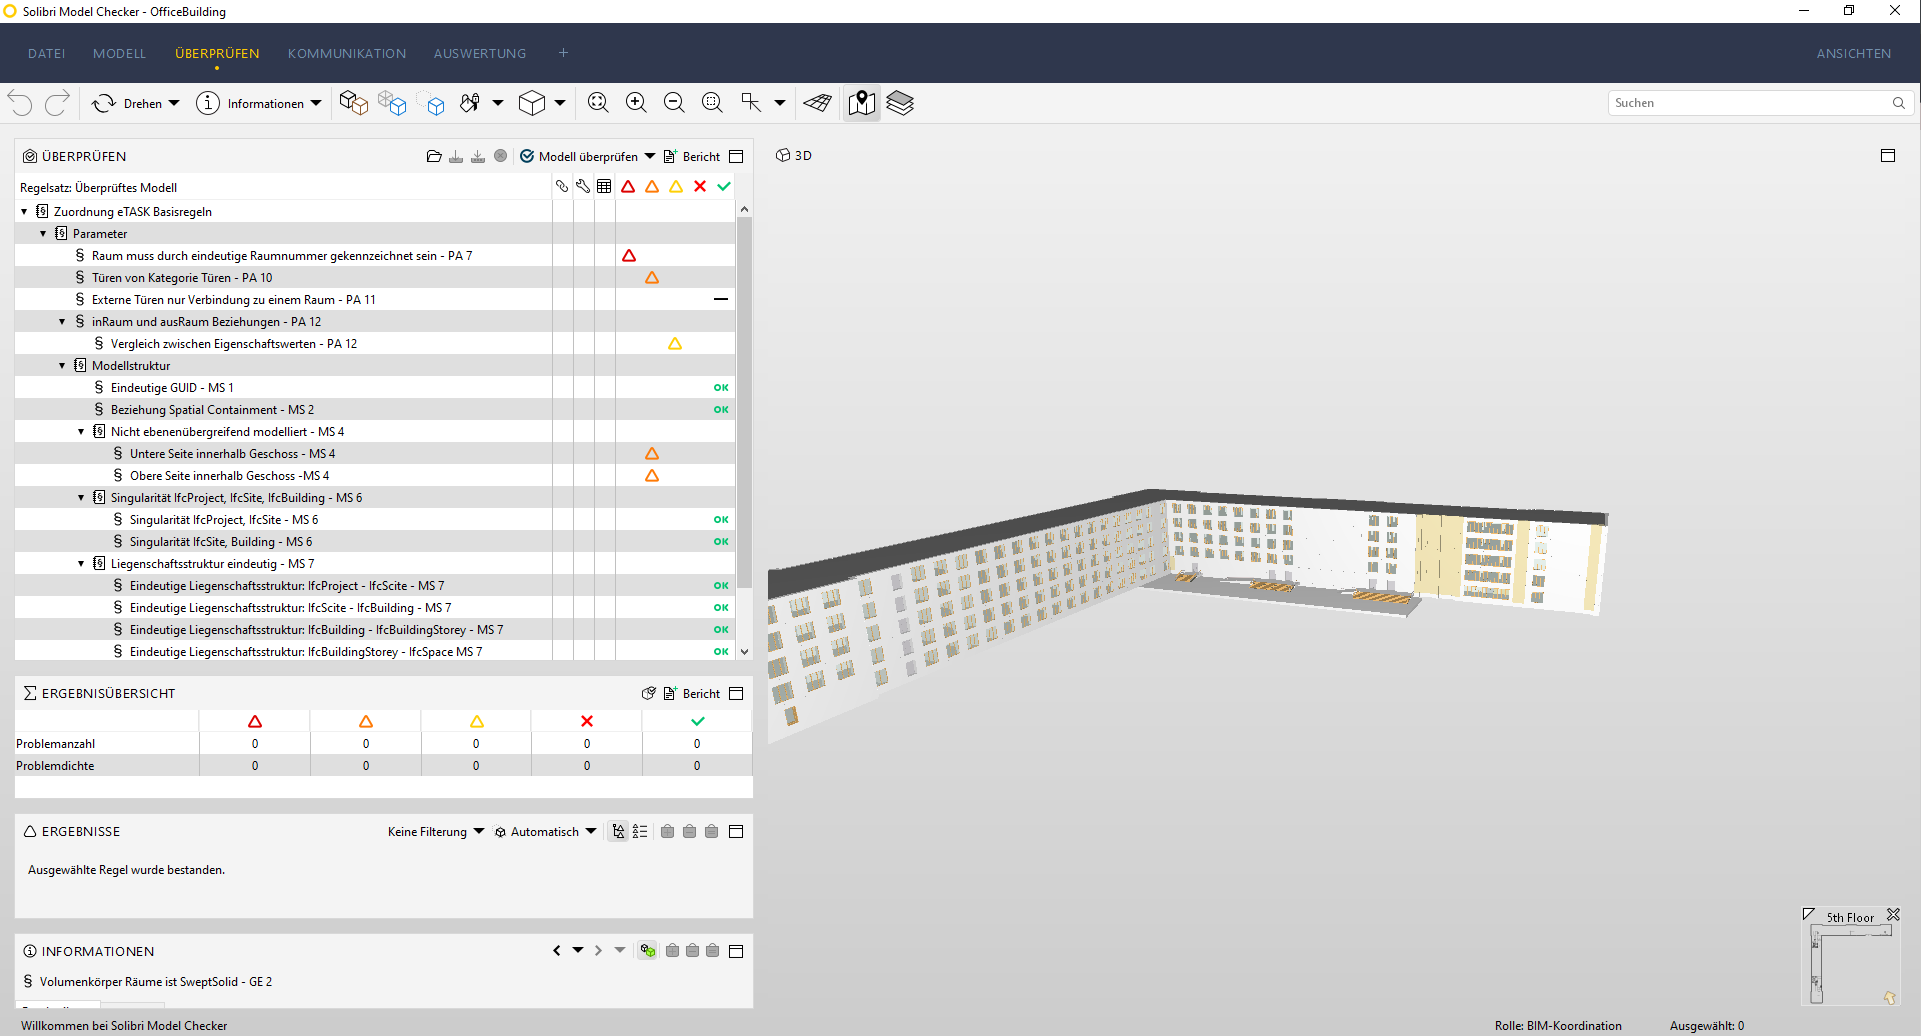Switch to the ÜBERPRÜFEN tab

click(x=217, y=53)
